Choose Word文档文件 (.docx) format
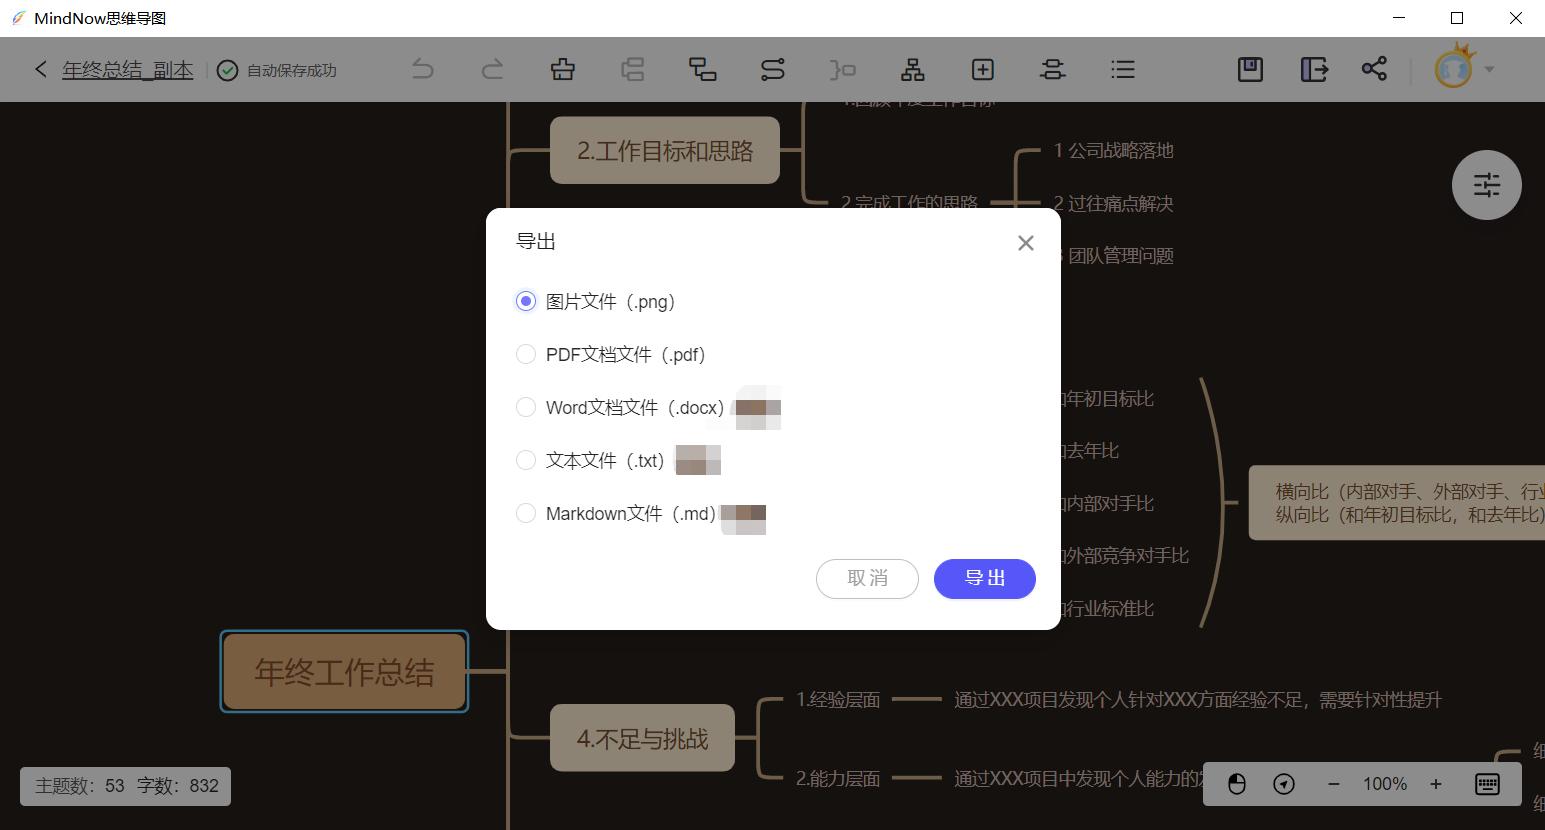Screen dimensions: 1545x830 [526, 407]
